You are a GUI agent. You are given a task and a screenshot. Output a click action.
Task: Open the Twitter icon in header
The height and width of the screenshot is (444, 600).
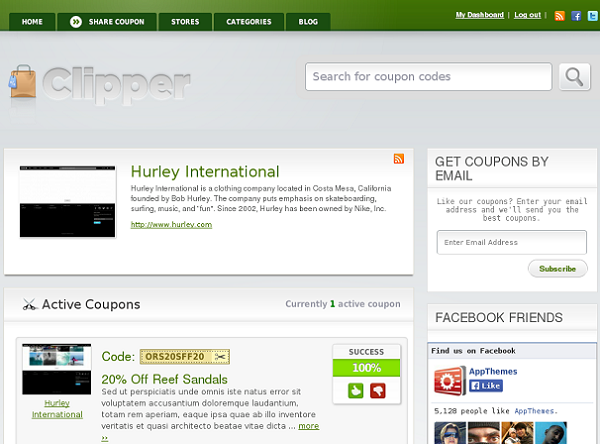pos(593,16)
